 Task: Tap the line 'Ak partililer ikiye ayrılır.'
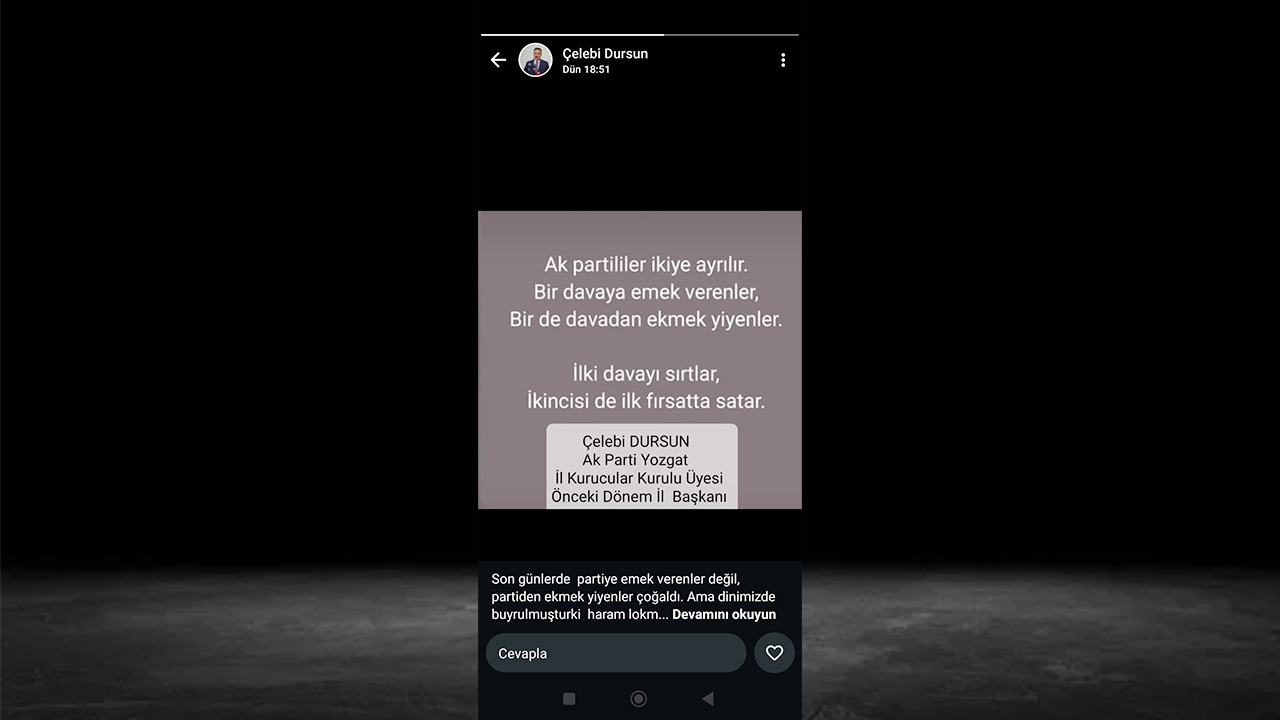pyautogui.click(x=645, y=265)
